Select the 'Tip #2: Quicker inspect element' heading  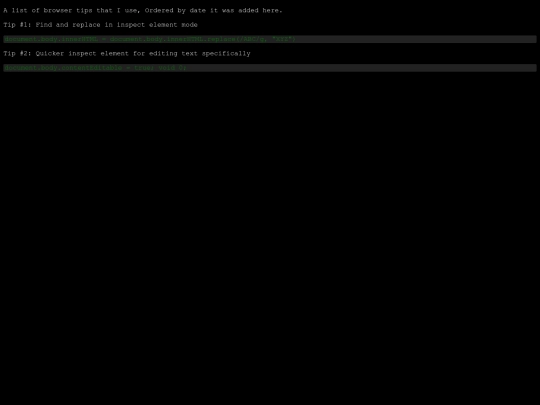[x=127, y=53]
